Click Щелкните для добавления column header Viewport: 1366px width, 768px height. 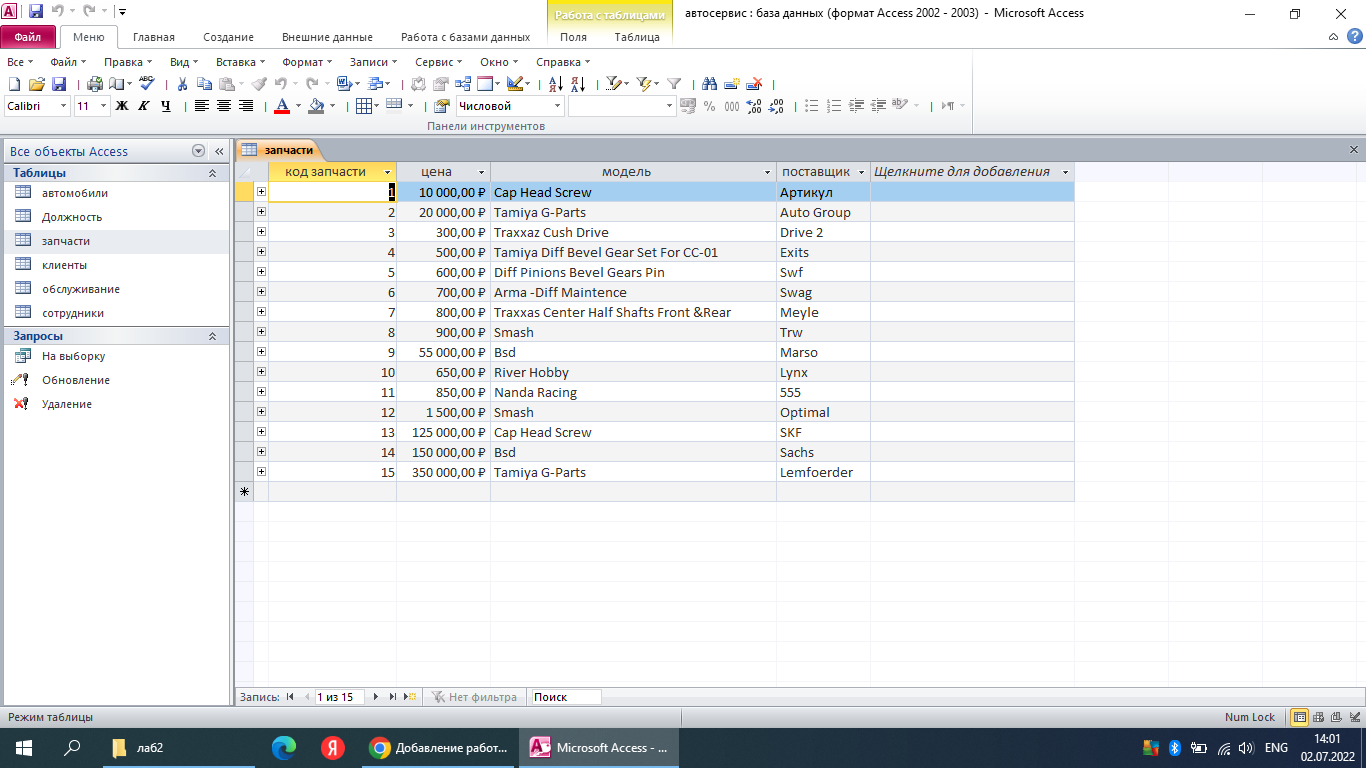[x=972, y=172]
